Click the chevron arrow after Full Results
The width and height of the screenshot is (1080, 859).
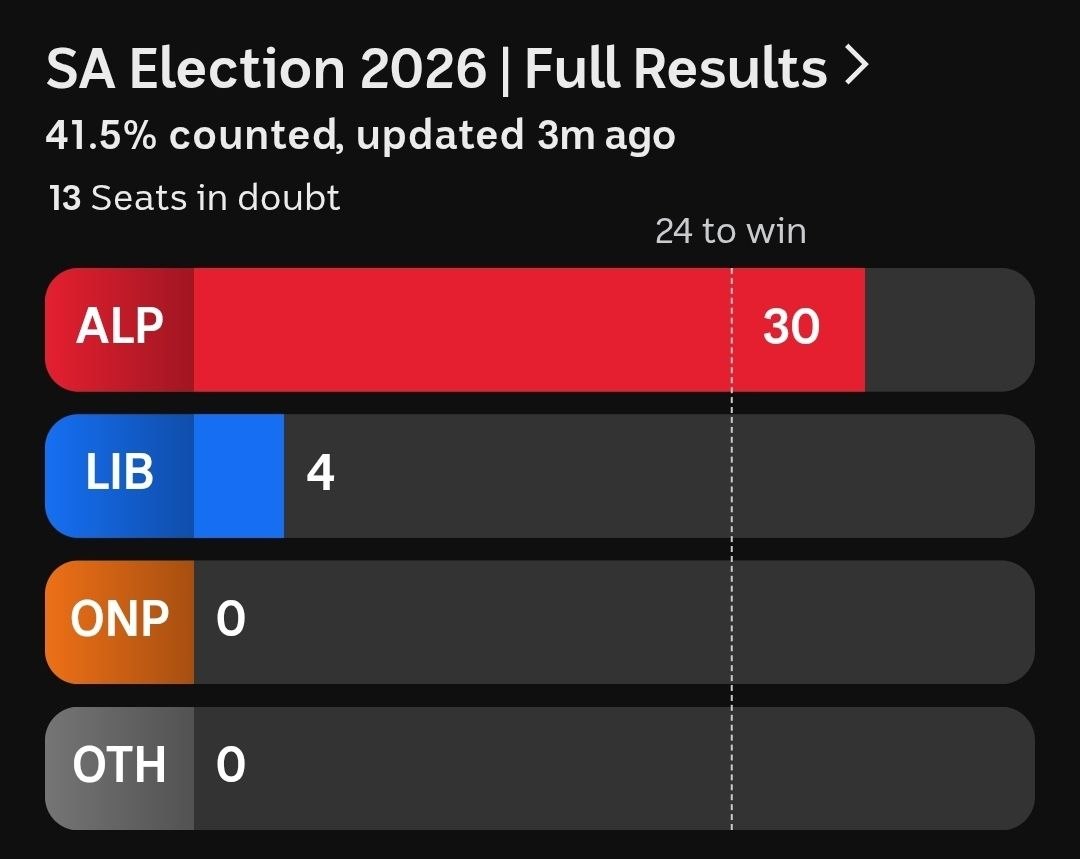(x=857, y=67)
